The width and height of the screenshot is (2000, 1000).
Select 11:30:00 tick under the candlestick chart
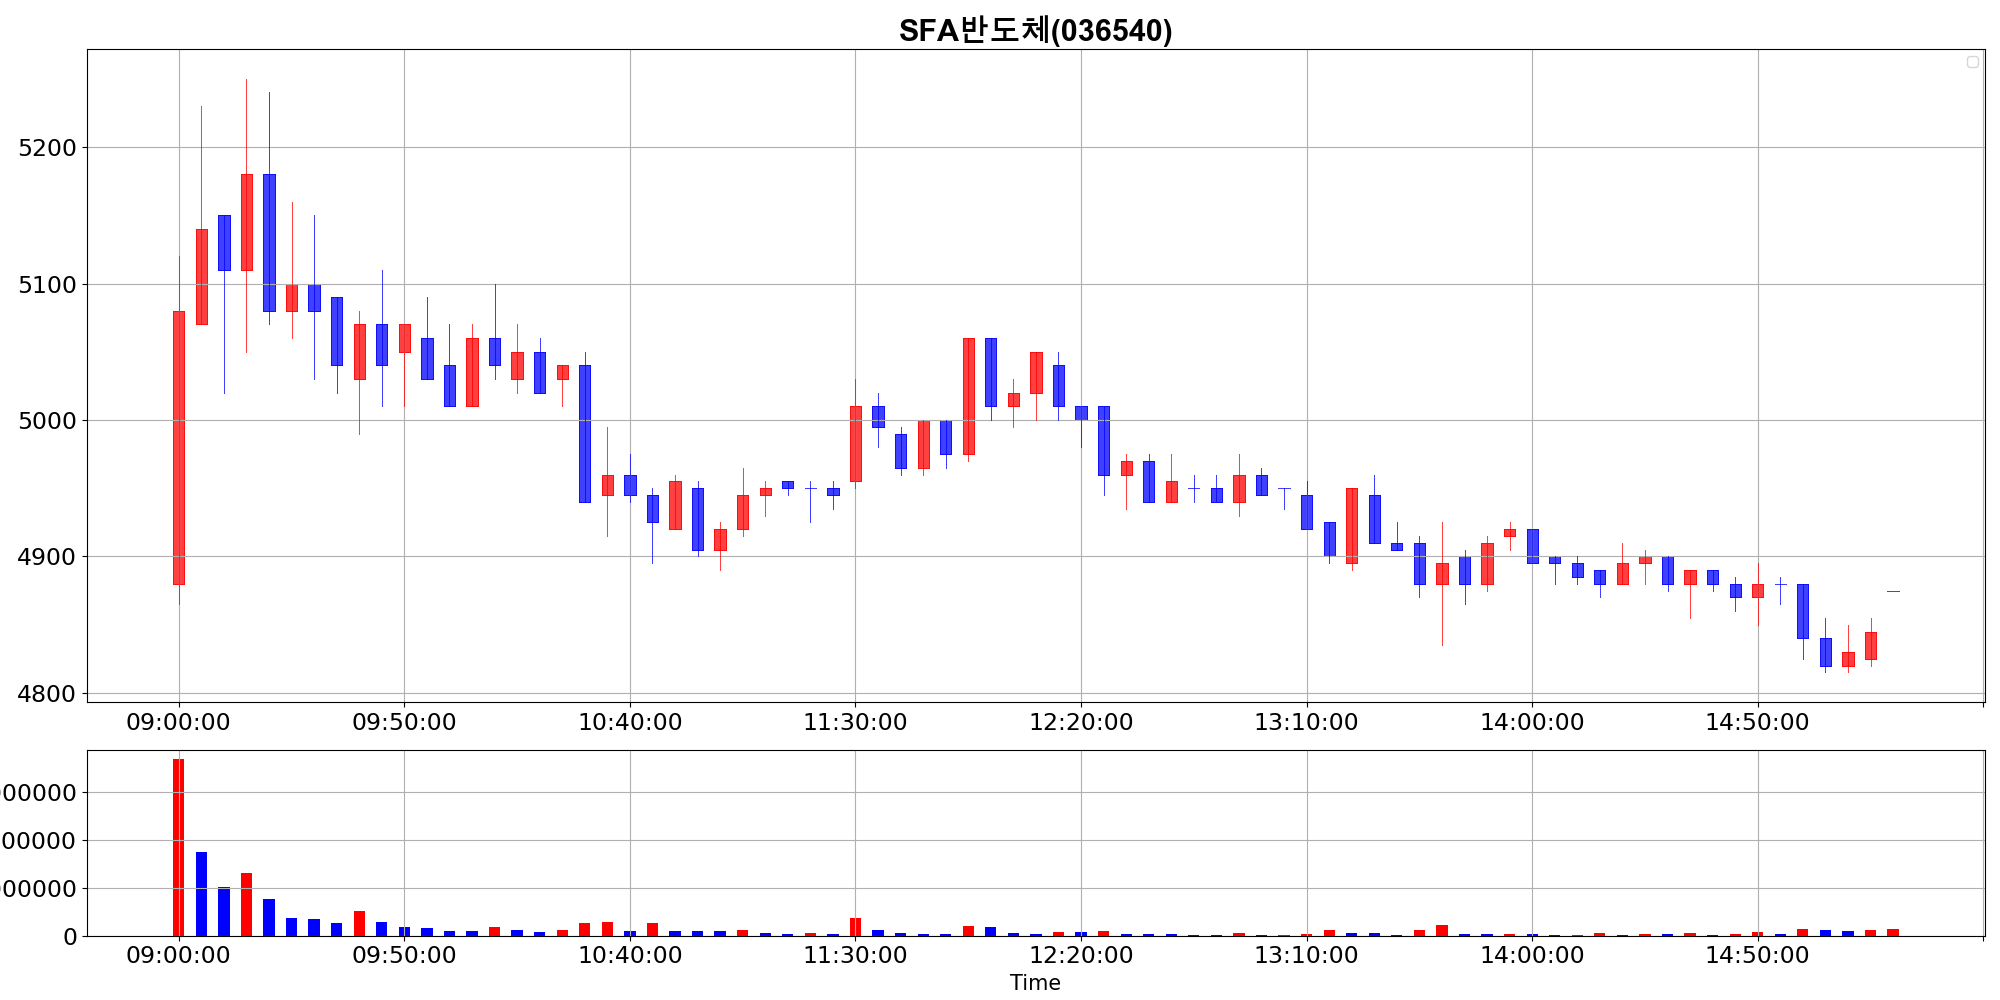point(855,722)
